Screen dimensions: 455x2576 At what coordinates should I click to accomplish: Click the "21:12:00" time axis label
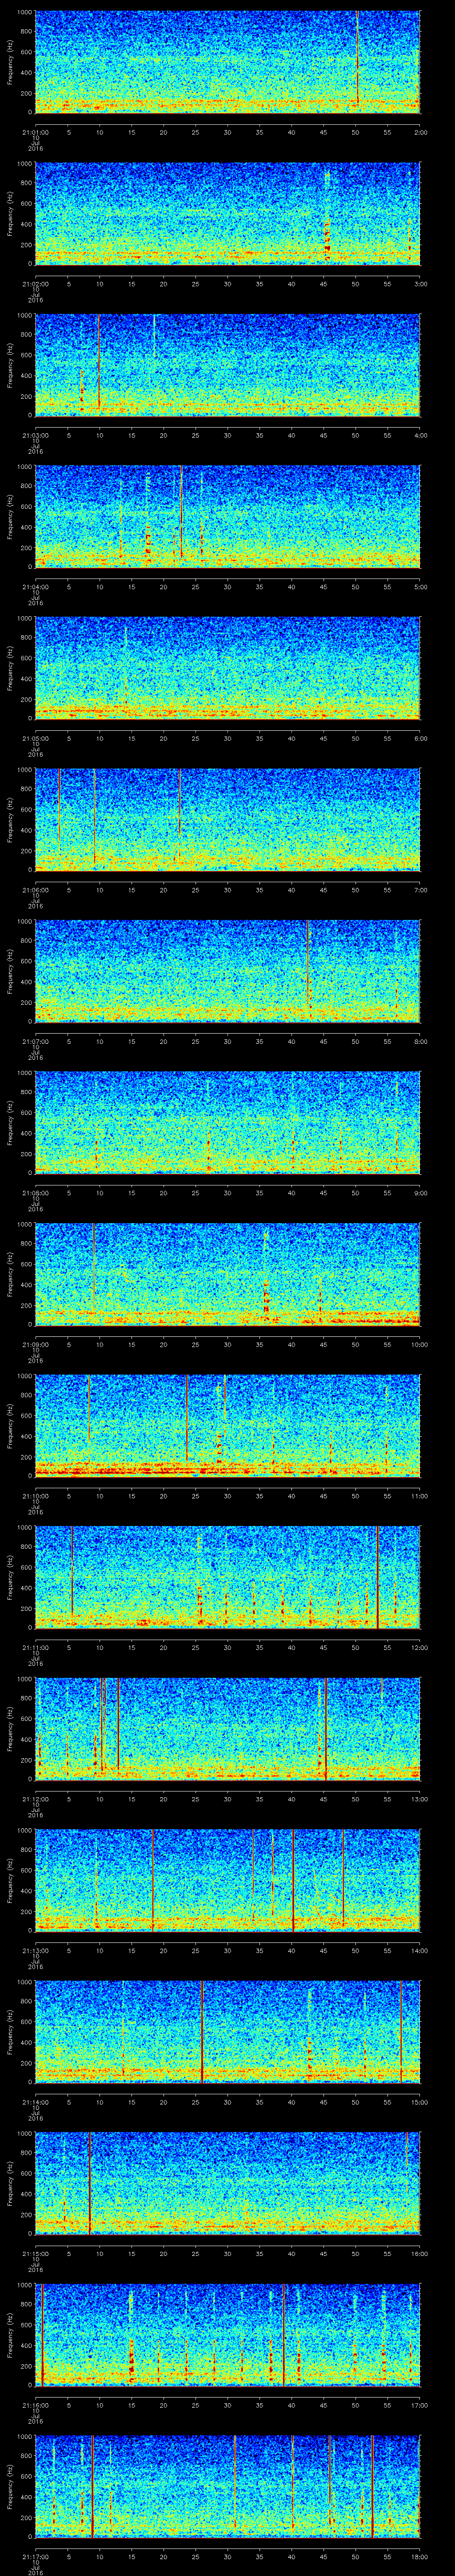[35, 1798]
